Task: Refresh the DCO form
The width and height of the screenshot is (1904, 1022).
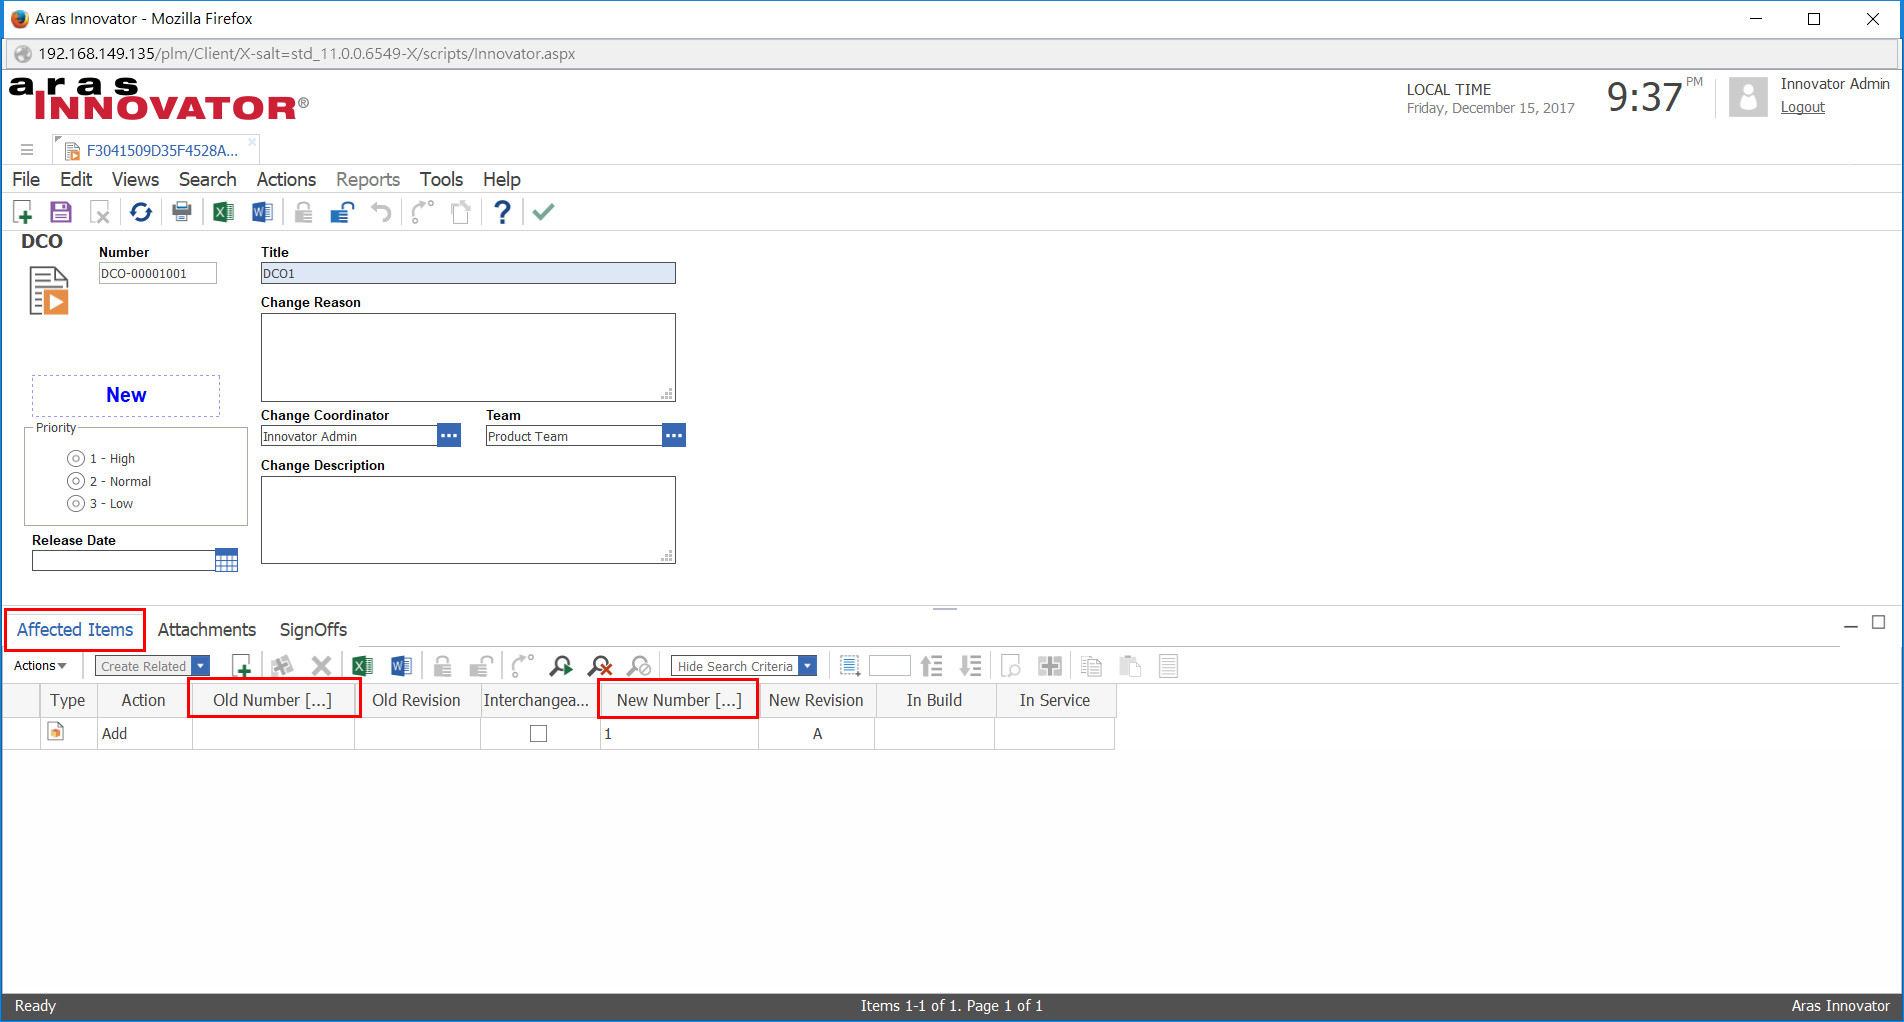Action: [x=141, y=212]
